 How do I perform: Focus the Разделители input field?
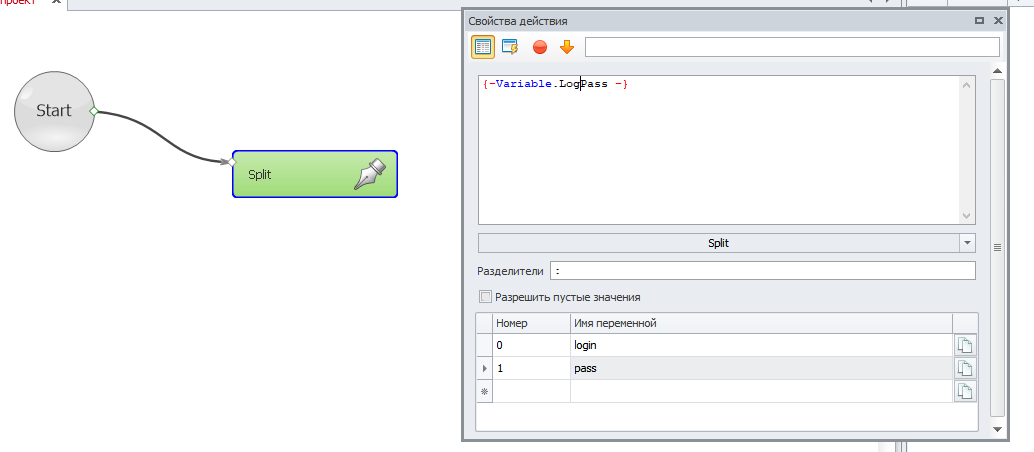click(x=762, y=271)
